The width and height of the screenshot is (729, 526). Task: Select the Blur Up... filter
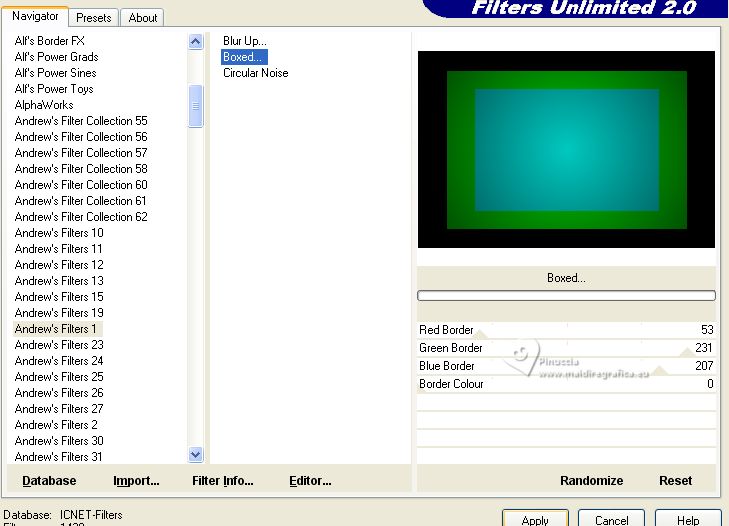point(245,41)
